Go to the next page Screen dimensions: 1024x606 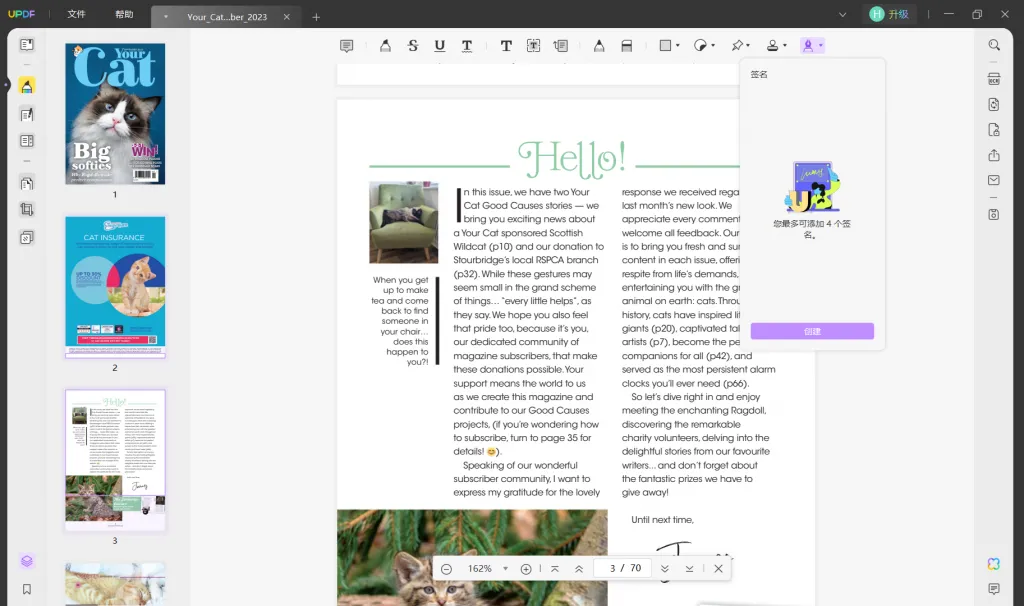tap(665, 569)
